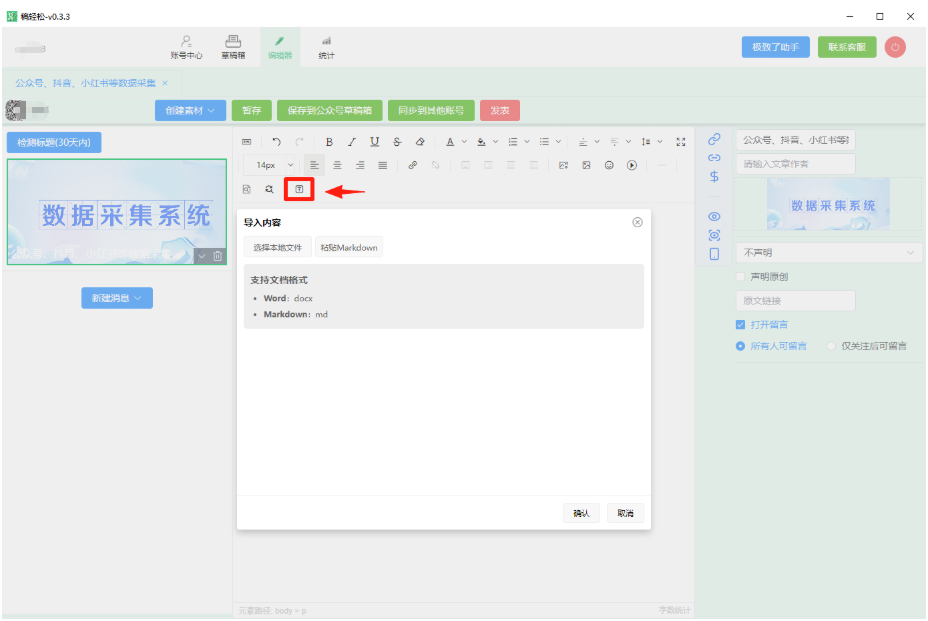Open the 创建素材 dropdown button

(x=190, y=110)
